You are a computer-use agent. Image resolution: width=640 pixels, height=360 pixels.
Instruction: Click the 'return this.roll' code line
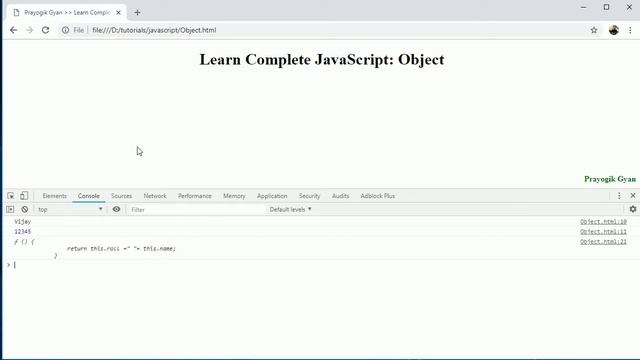pyautogui.click(x=121, y=248)
